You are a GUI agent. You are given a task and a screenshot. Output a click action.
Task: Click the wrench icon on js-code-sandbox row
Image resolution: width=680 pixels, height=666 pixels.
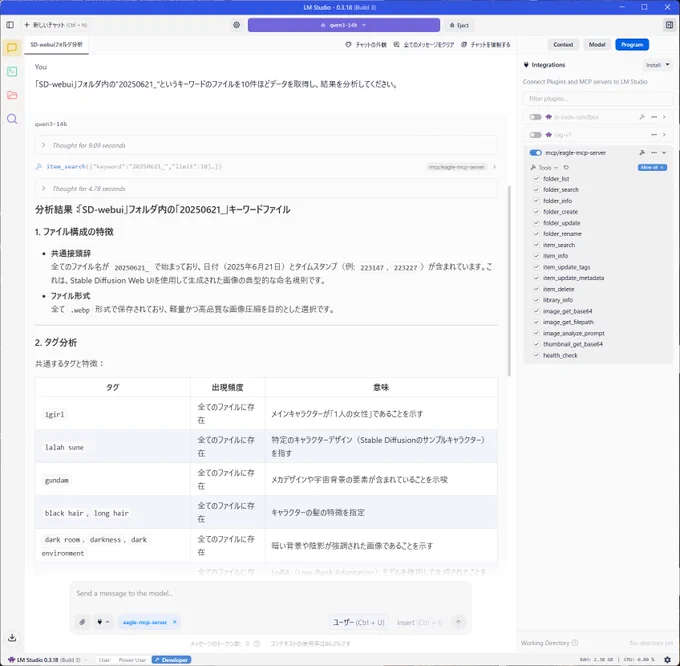point(642,117)
